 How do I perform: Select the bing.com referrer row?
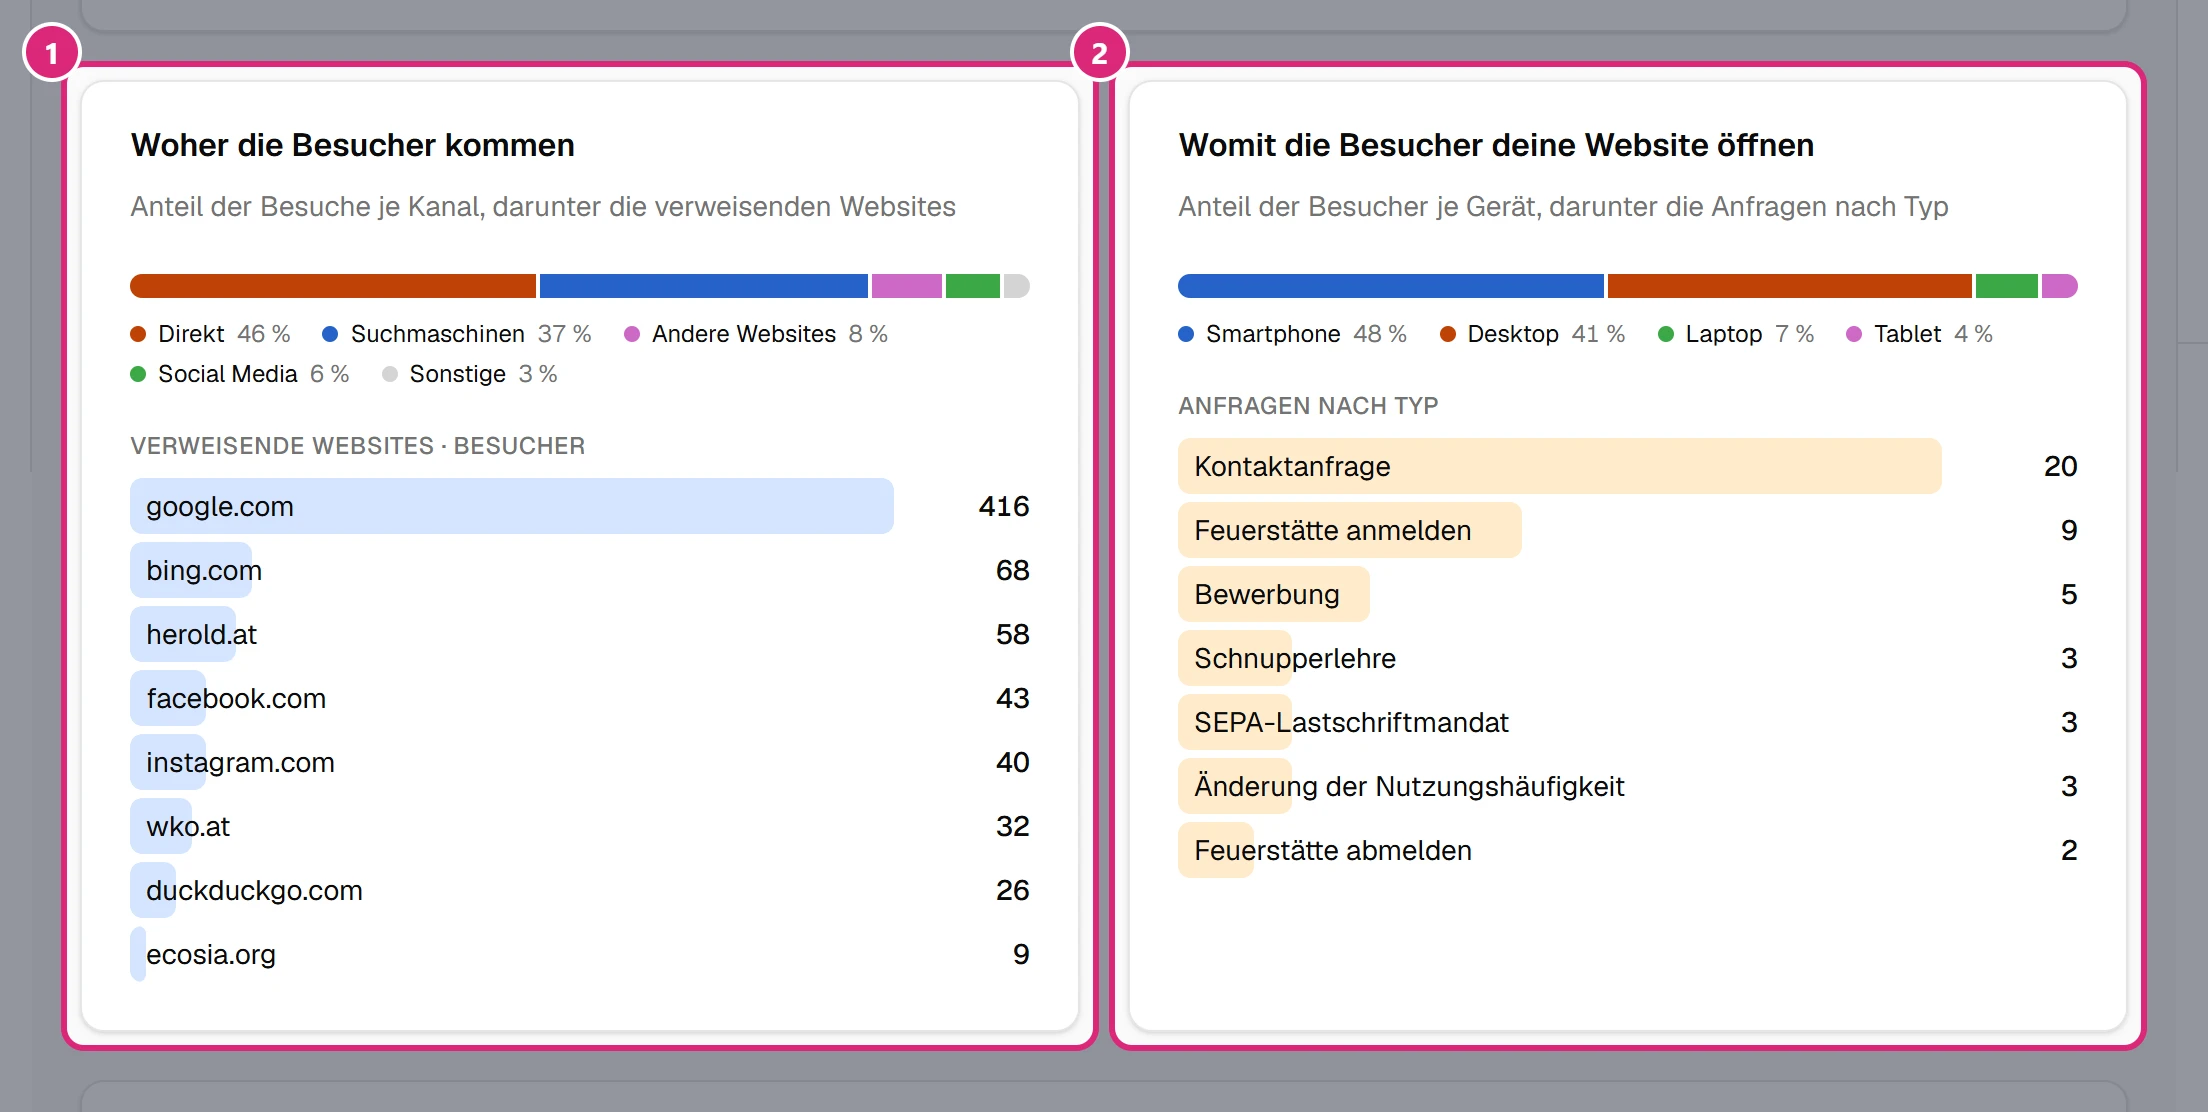pyautogui.click(x=580, y=570)
